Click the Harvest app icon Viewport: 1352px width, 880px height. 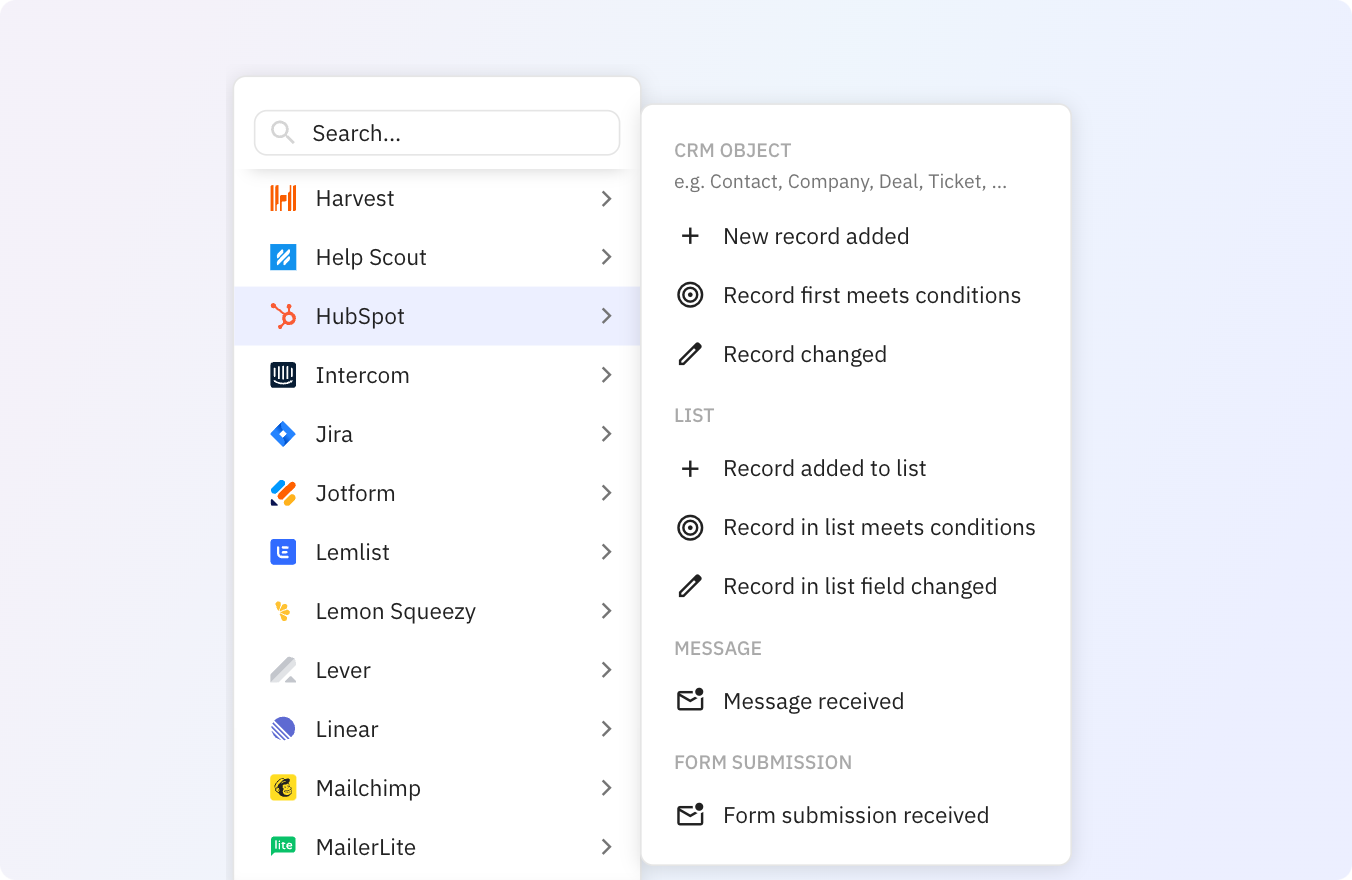[x=283, y=198]
